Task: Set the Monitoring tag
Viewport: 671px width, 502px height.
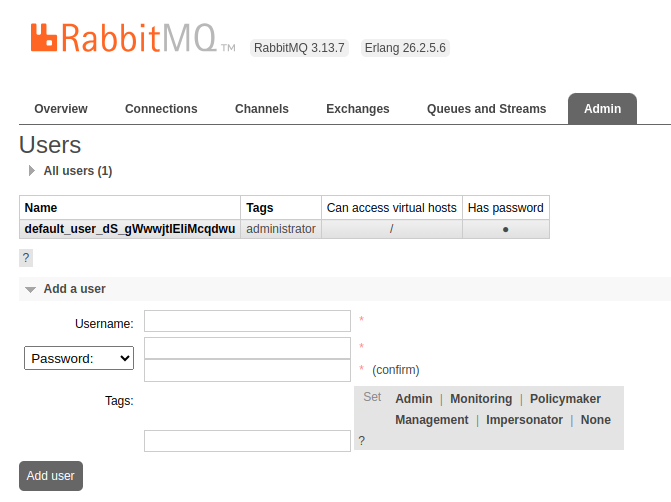Action: (x=481, y=399)
